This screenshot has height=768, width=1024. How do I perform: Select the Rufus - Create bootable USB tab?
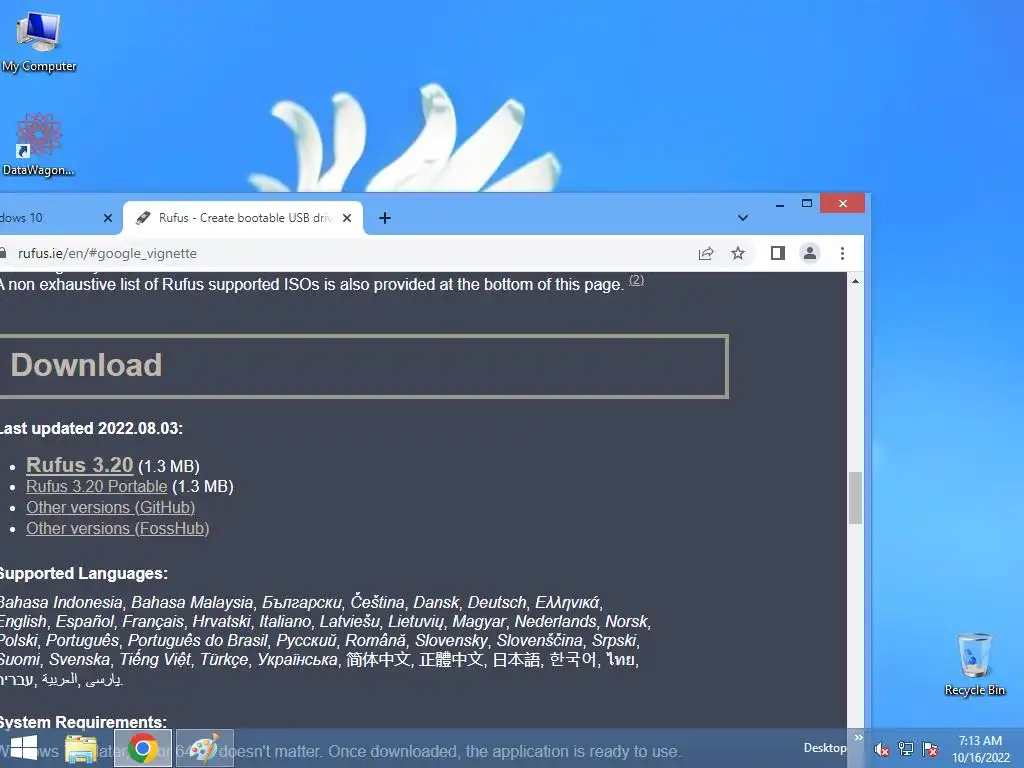[x=243, y=218]
